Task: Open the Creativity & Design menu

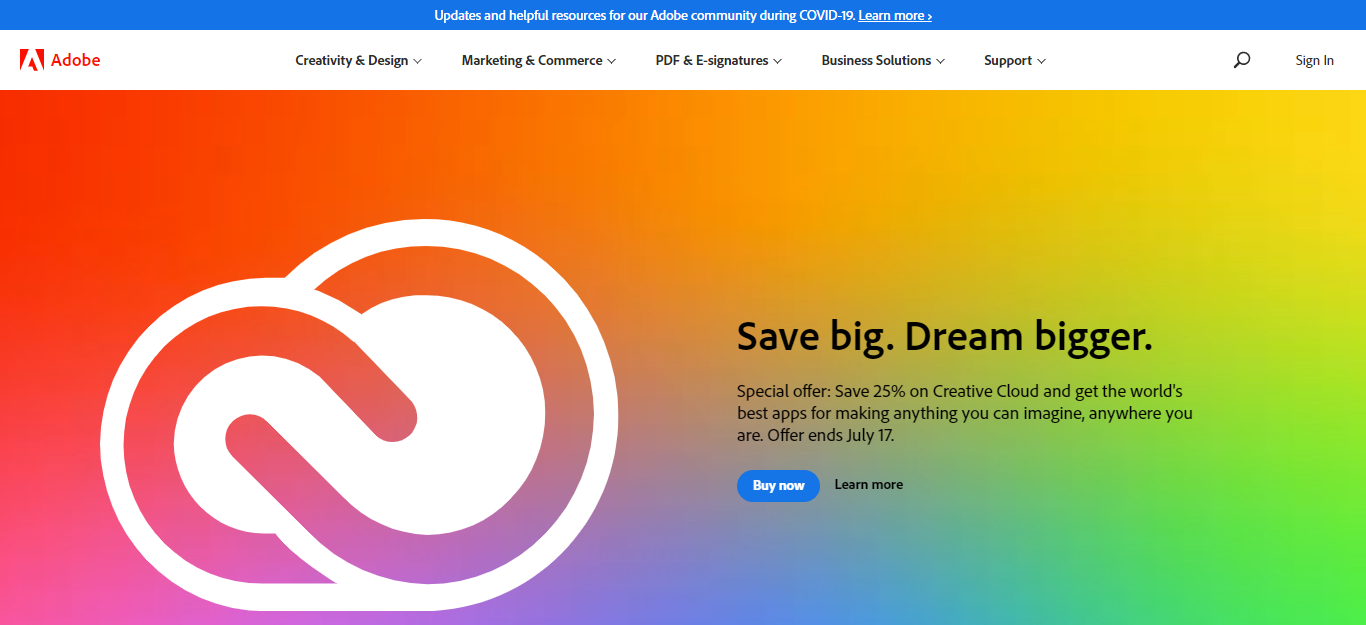Action: click(359, 60)
